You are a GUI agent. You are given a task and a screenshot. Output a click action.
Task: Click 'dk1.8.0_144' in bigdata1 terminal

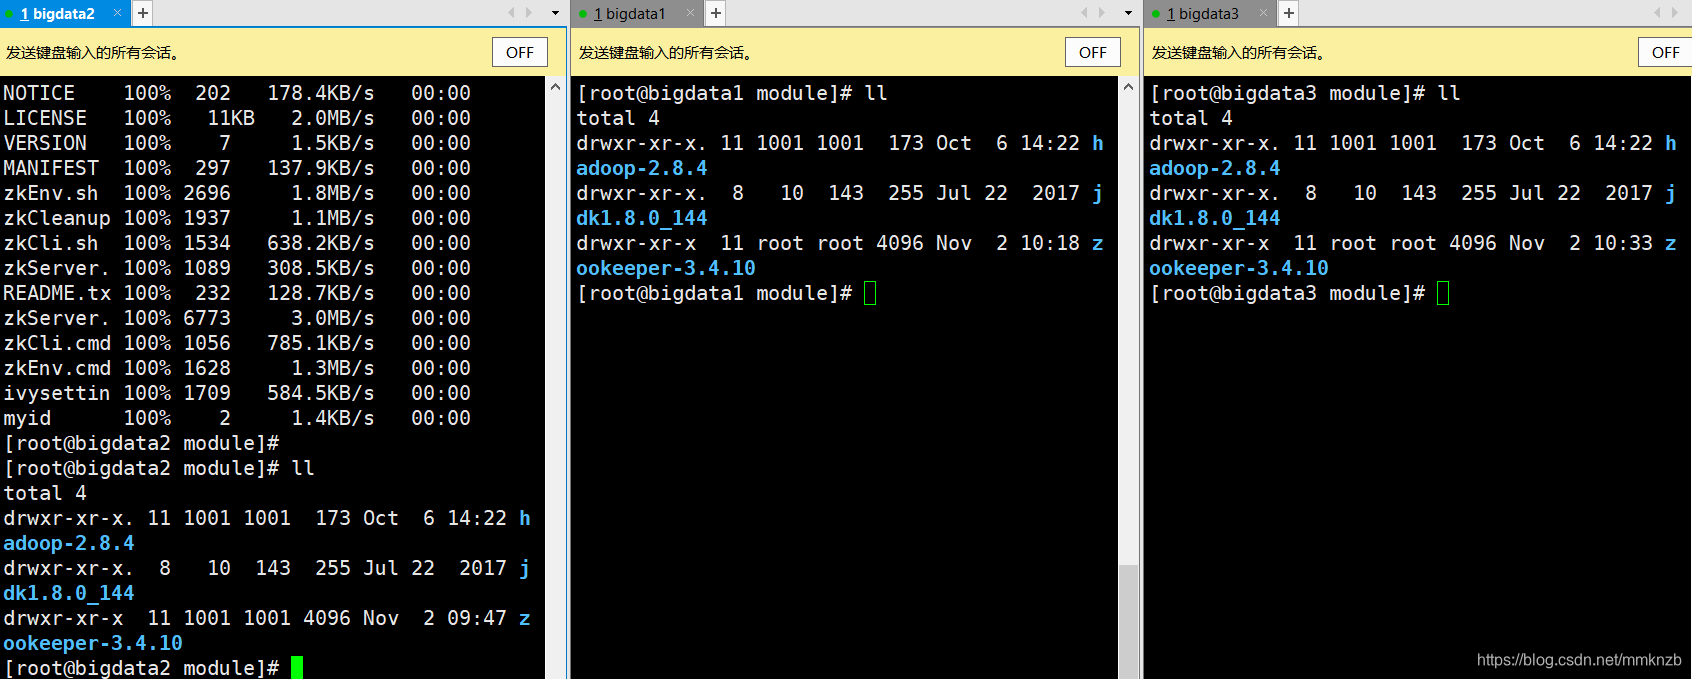pyautogui.click(x=642, y=218)
